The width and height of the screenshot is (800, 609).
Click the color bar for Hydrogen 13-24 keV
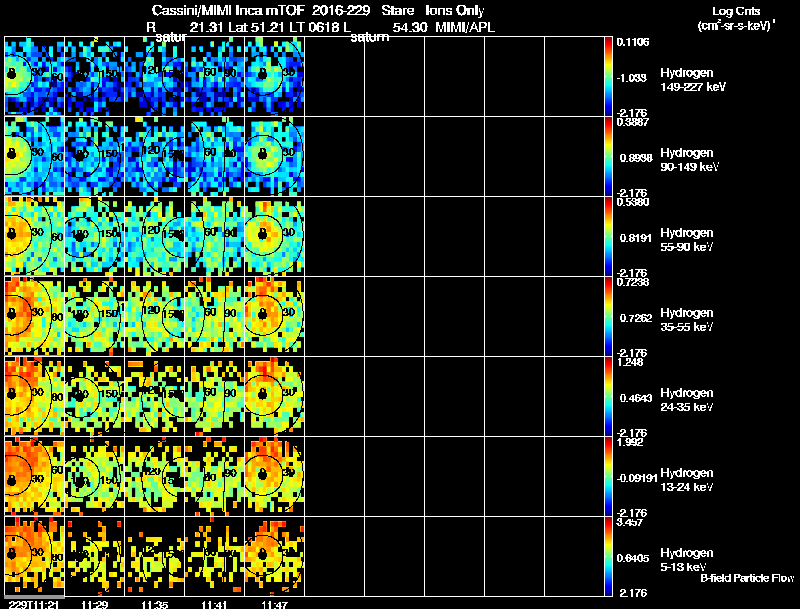tap(608, 476)
